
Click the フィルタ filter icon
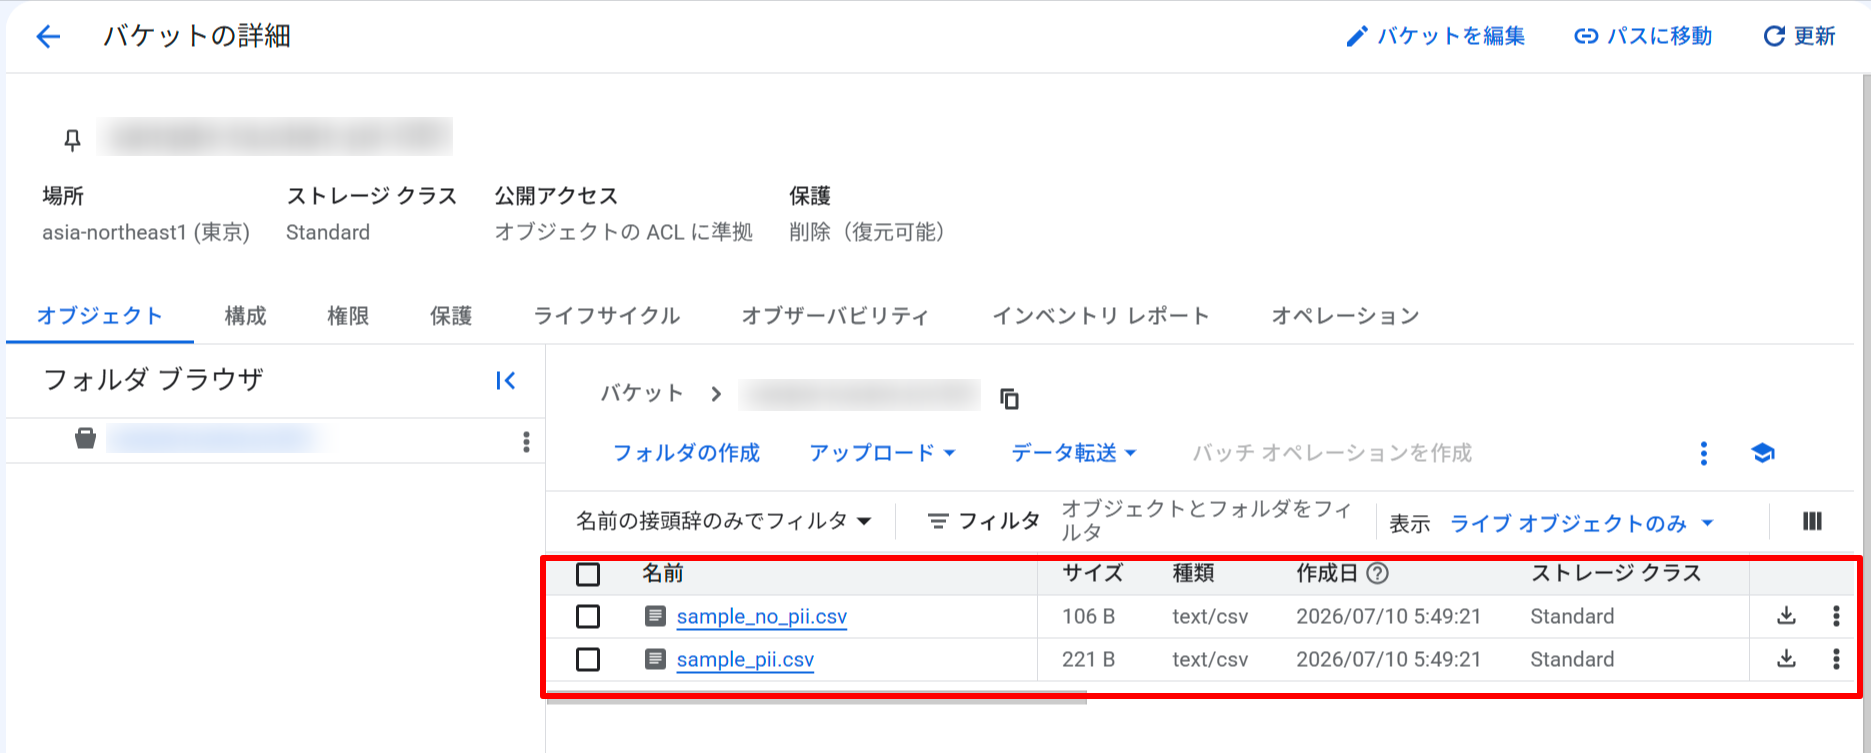coord(937,521)
